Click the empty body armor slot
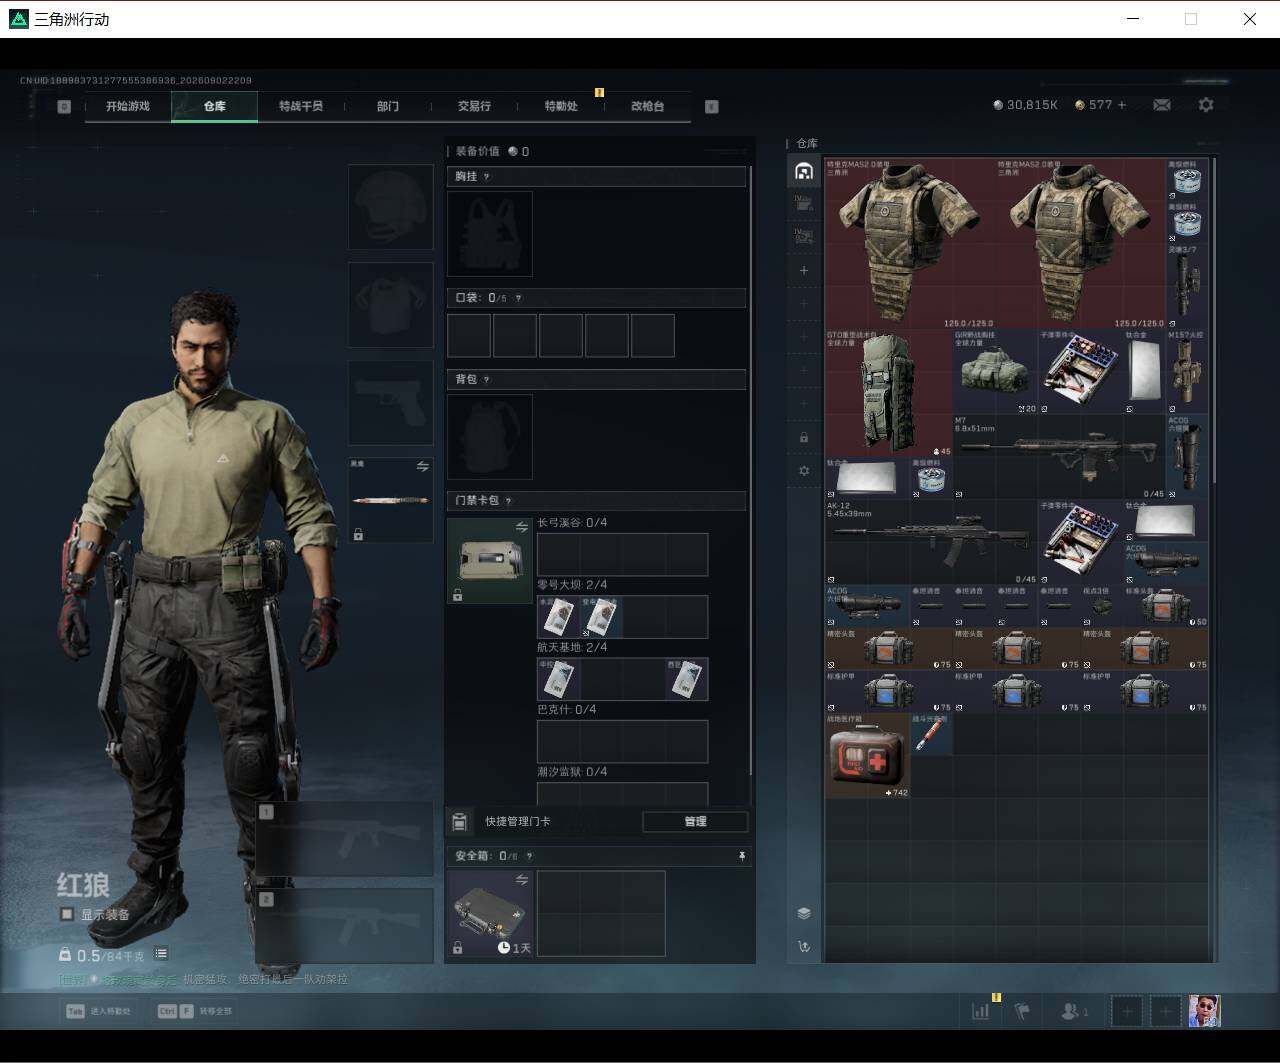1280x1063 pixels. tap(390, 305)
